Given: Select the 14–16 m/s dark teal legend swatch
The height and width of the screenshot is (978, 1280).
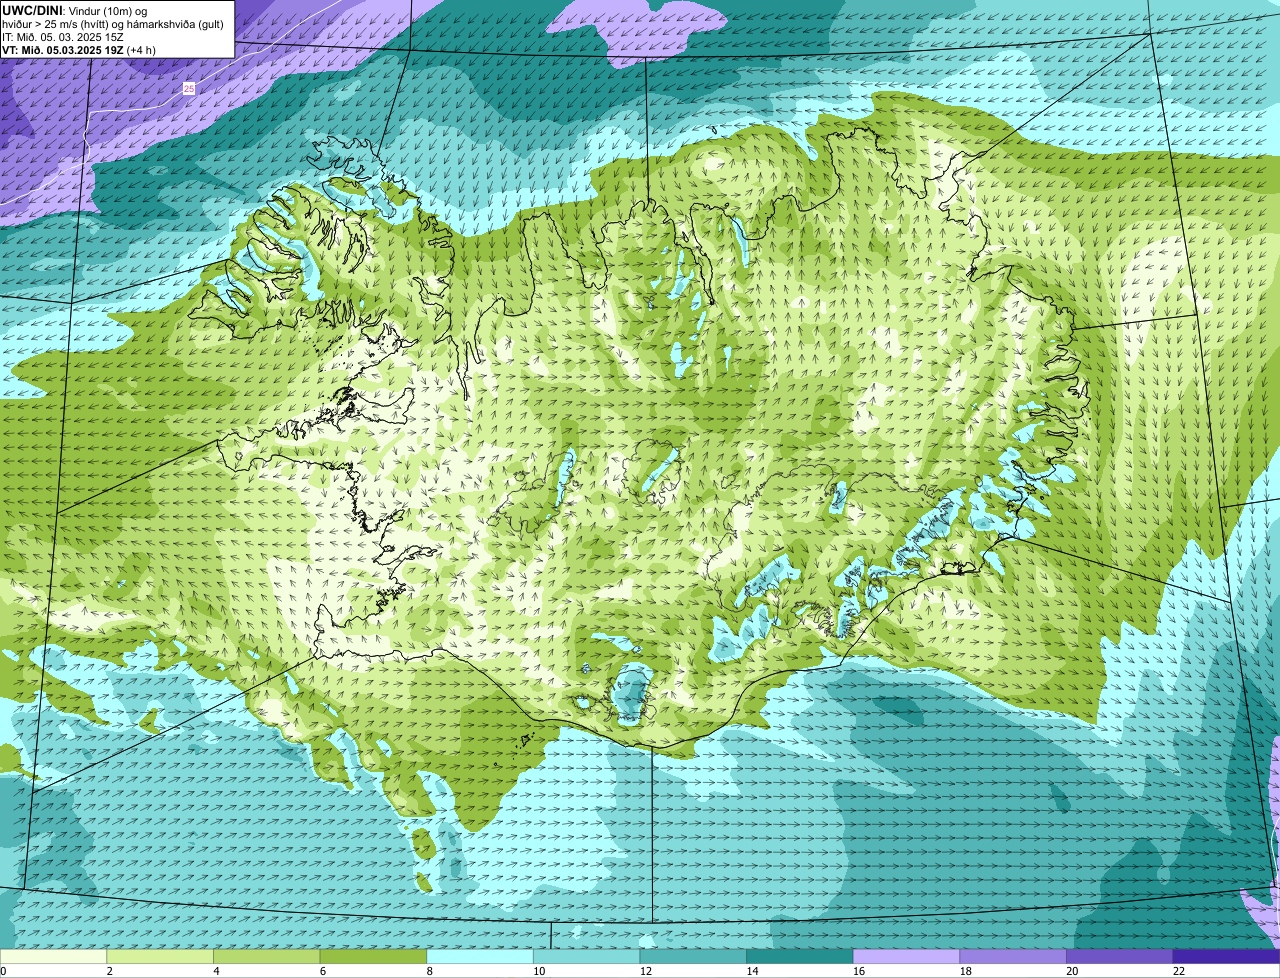Looking at the screenshot, I should 800,956.
